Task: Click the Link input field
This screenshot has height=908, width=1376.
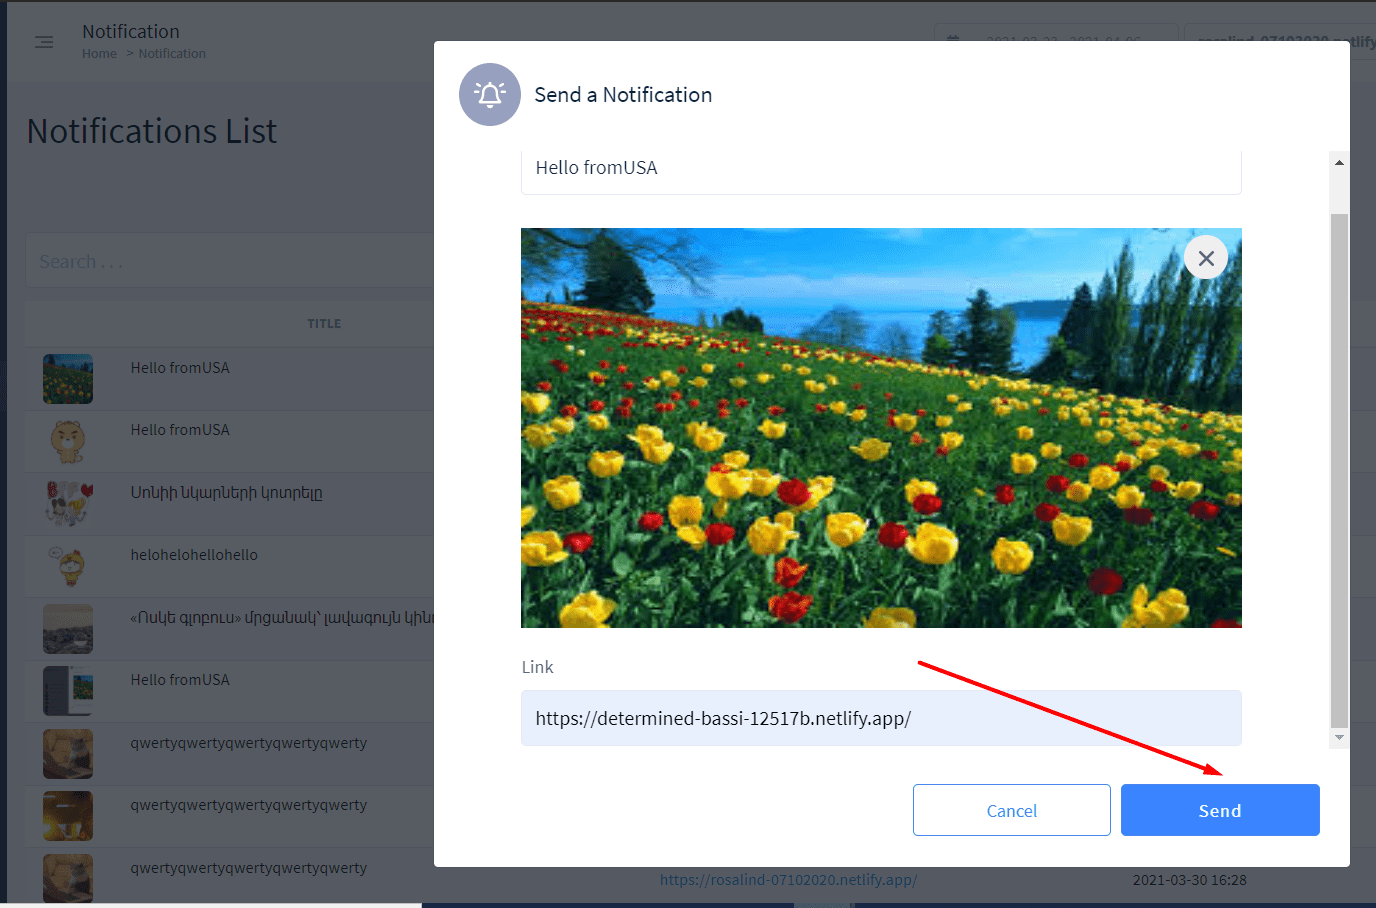Action: tap(881, 718)
